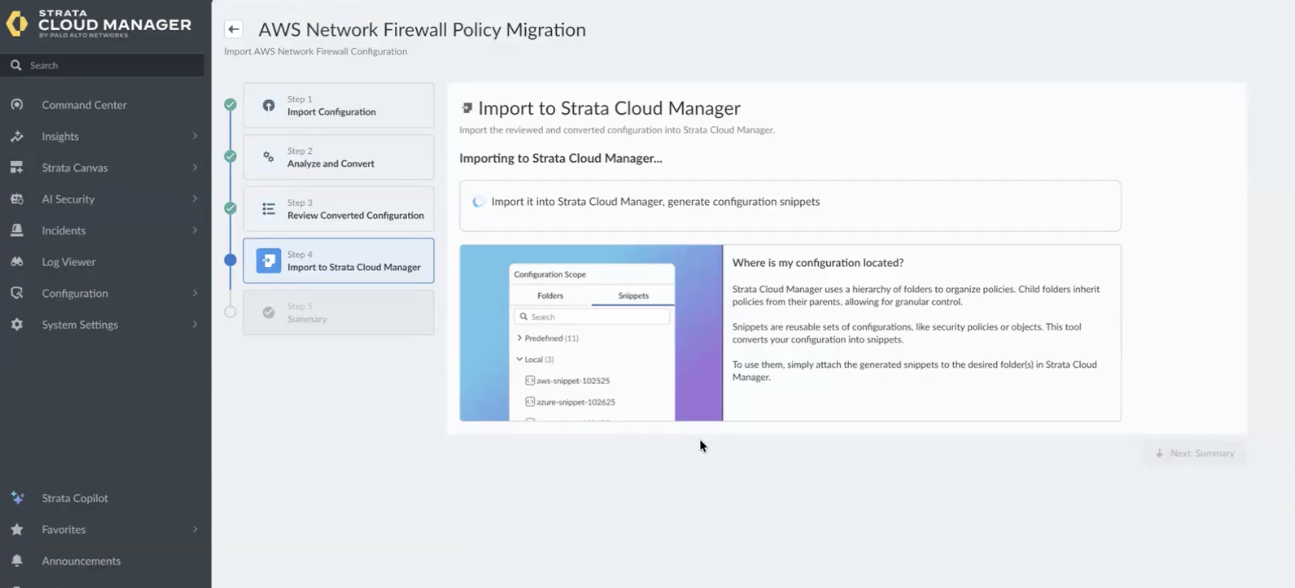Open Strata Canvas in the sidebar
The image size is (1295, 588).
[74, 168]
